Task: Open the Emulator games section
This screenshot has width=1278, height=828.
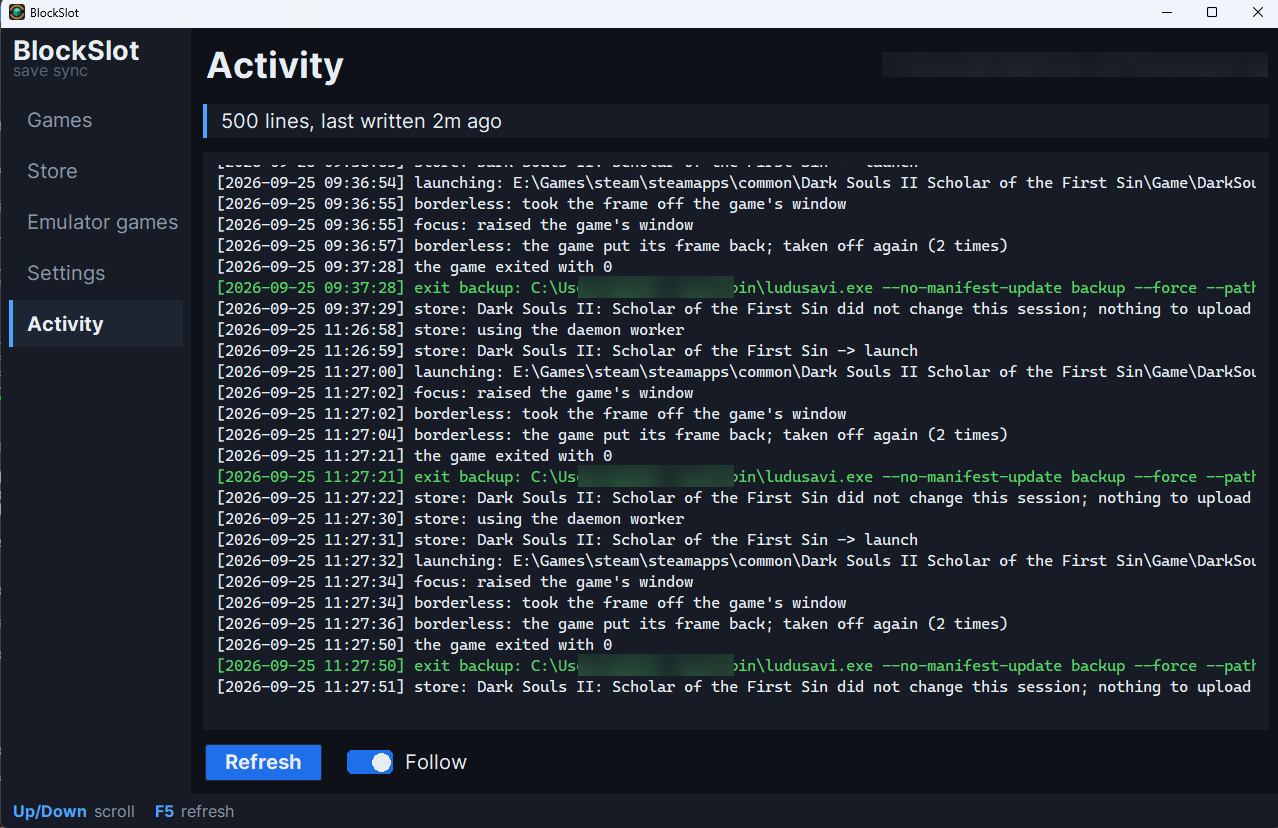Action: 96,222
